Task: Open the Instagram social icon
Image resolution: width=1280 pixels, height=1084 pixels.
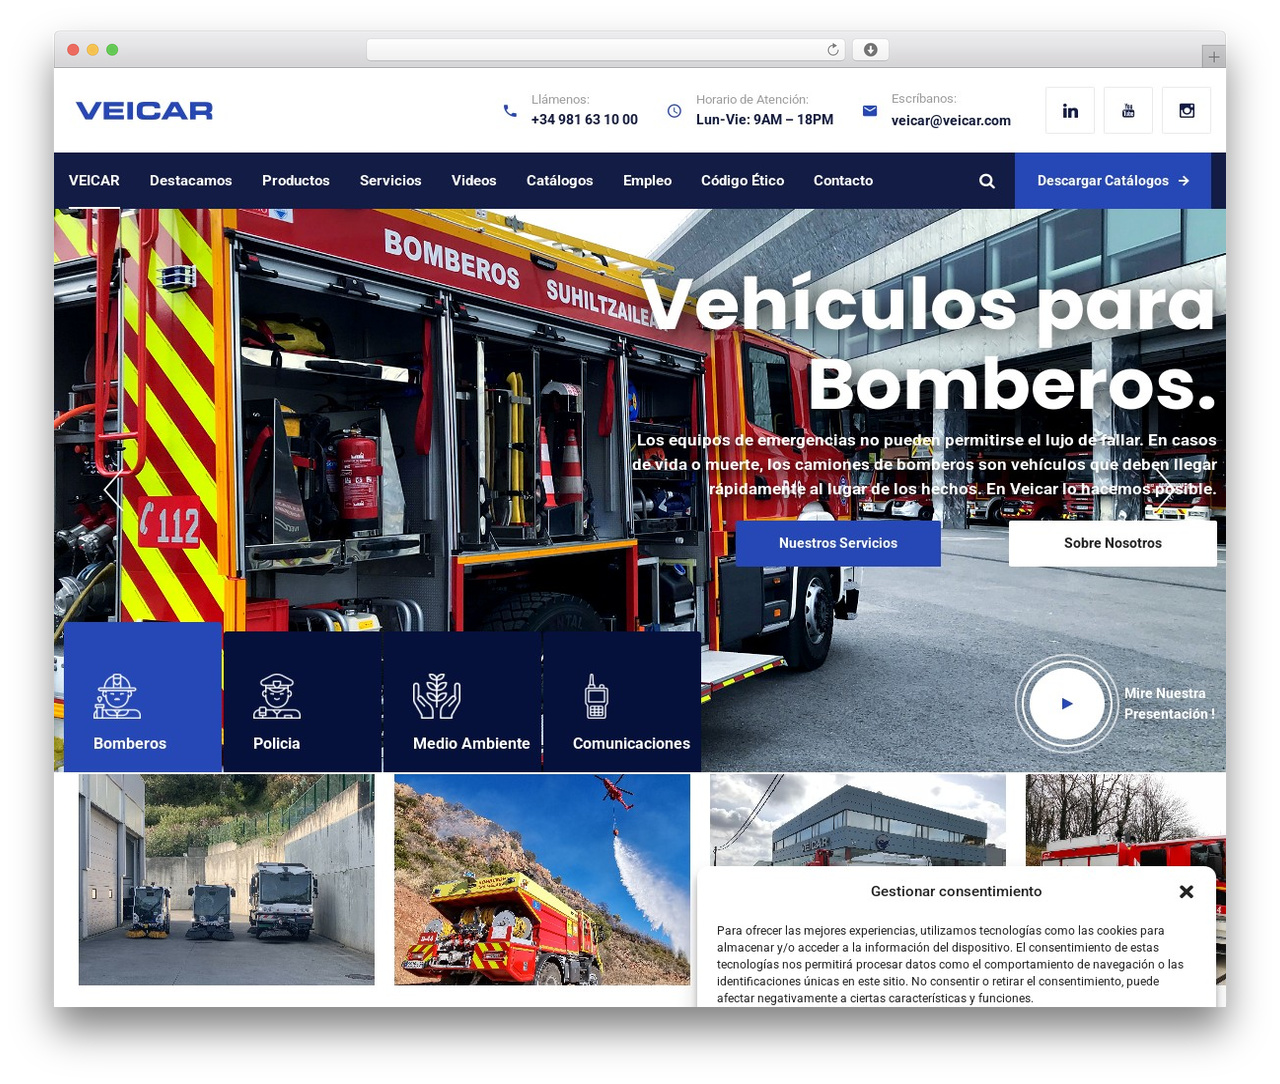Action: [1187, 110]
